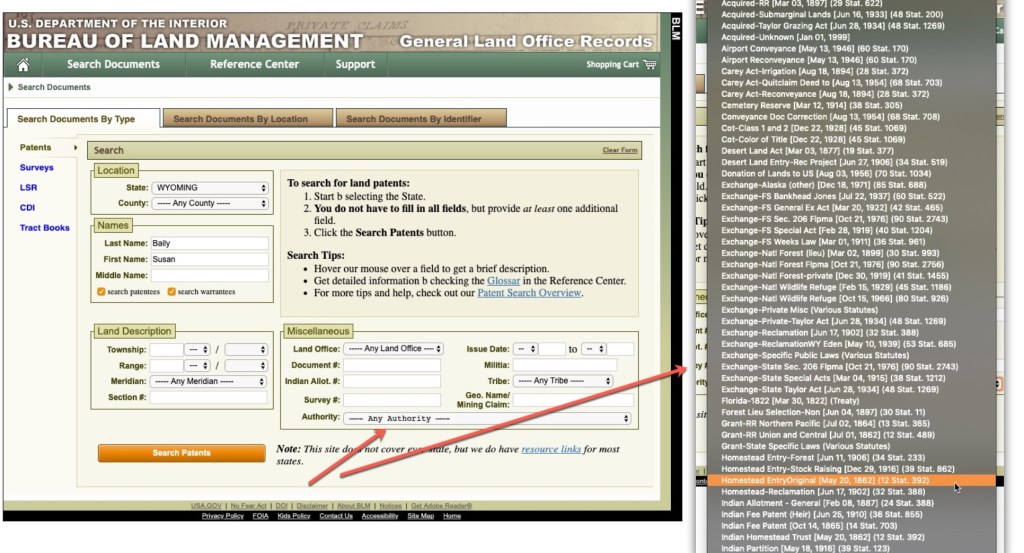This screenshot has height=553, width=1024.
Task: Open the Reference Center menu
Action: click(x=254, y=65)
